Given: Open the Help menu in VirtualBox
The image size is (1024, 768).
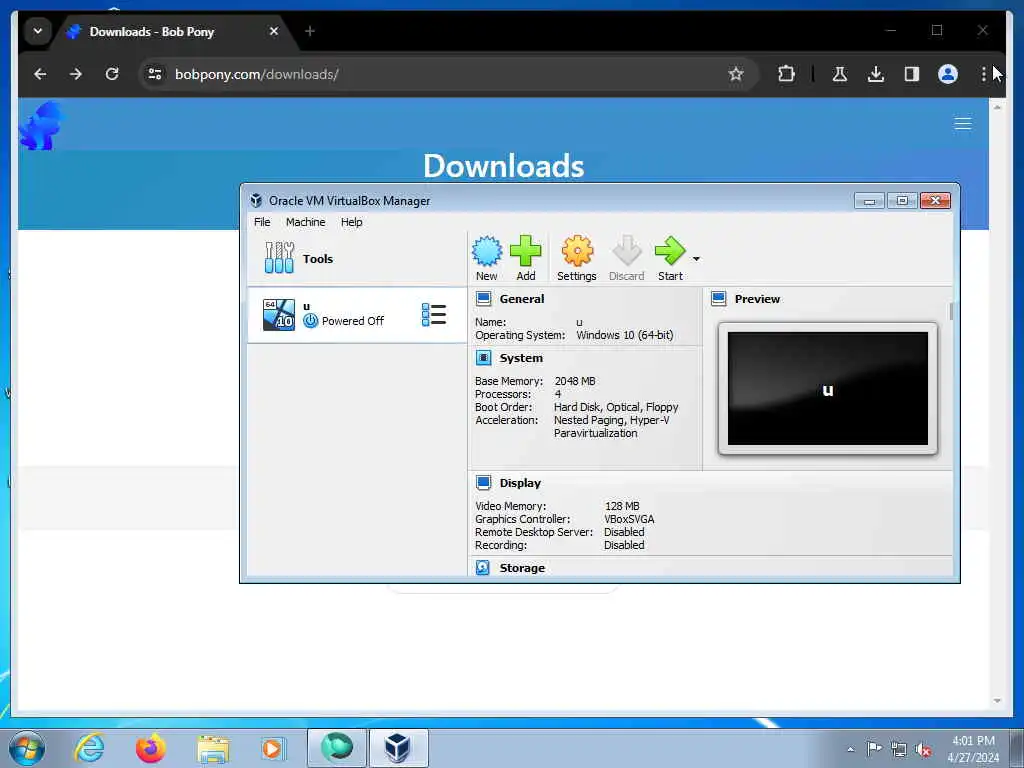Looking at the screenshot, I should [351, 222].
